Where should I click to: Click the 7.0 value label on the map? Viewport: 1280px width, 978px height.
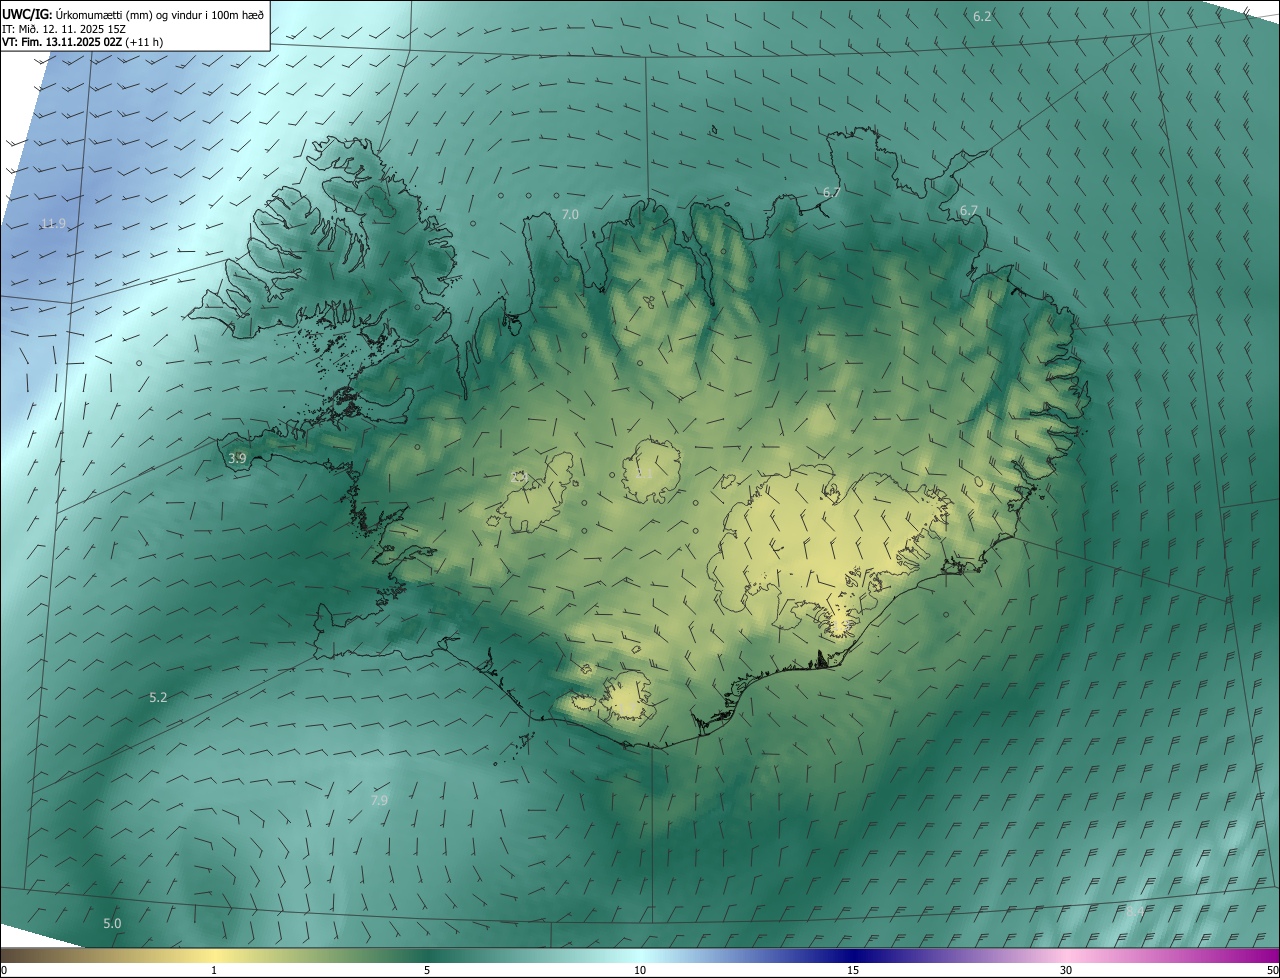point(570,215)
